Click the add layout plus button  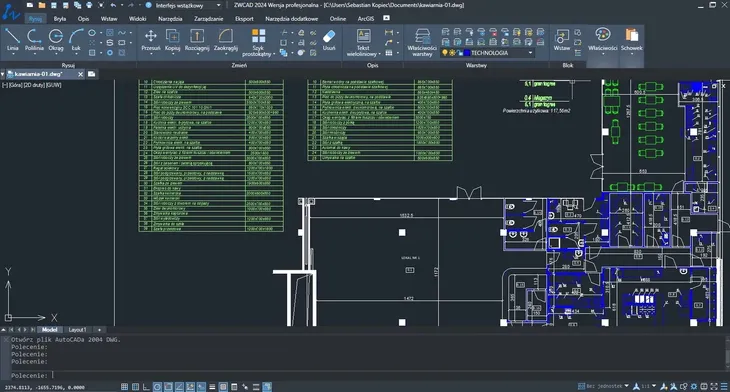99,330
